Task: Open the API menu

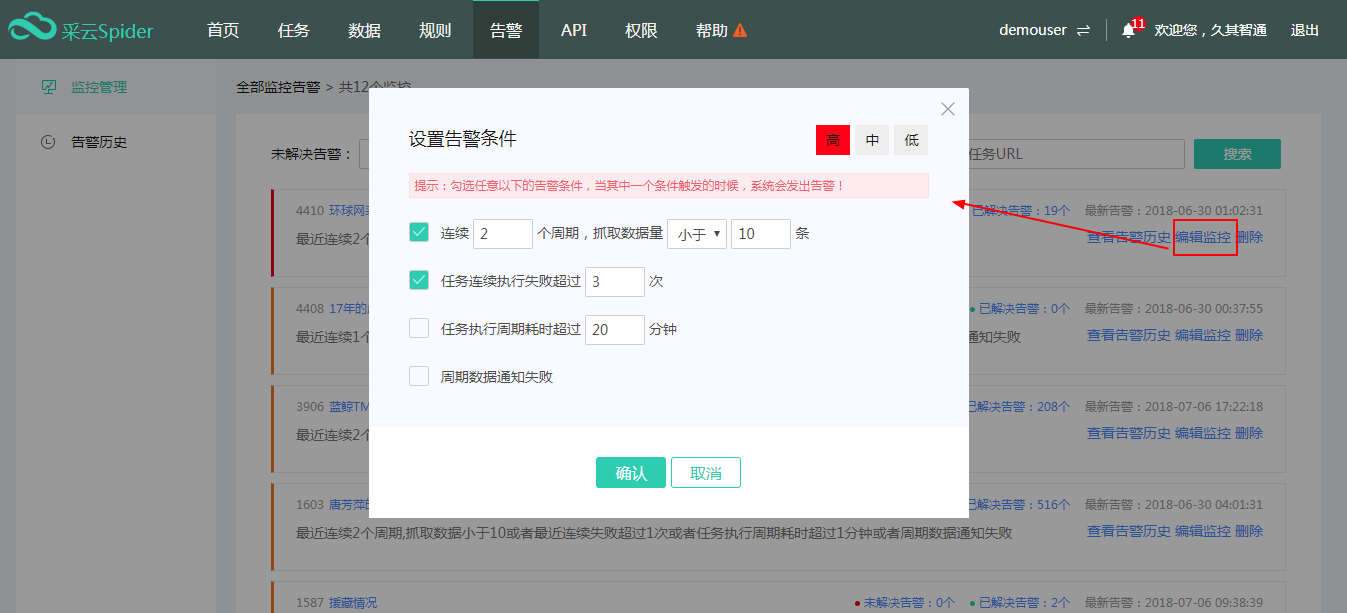Action: (574, 30)
